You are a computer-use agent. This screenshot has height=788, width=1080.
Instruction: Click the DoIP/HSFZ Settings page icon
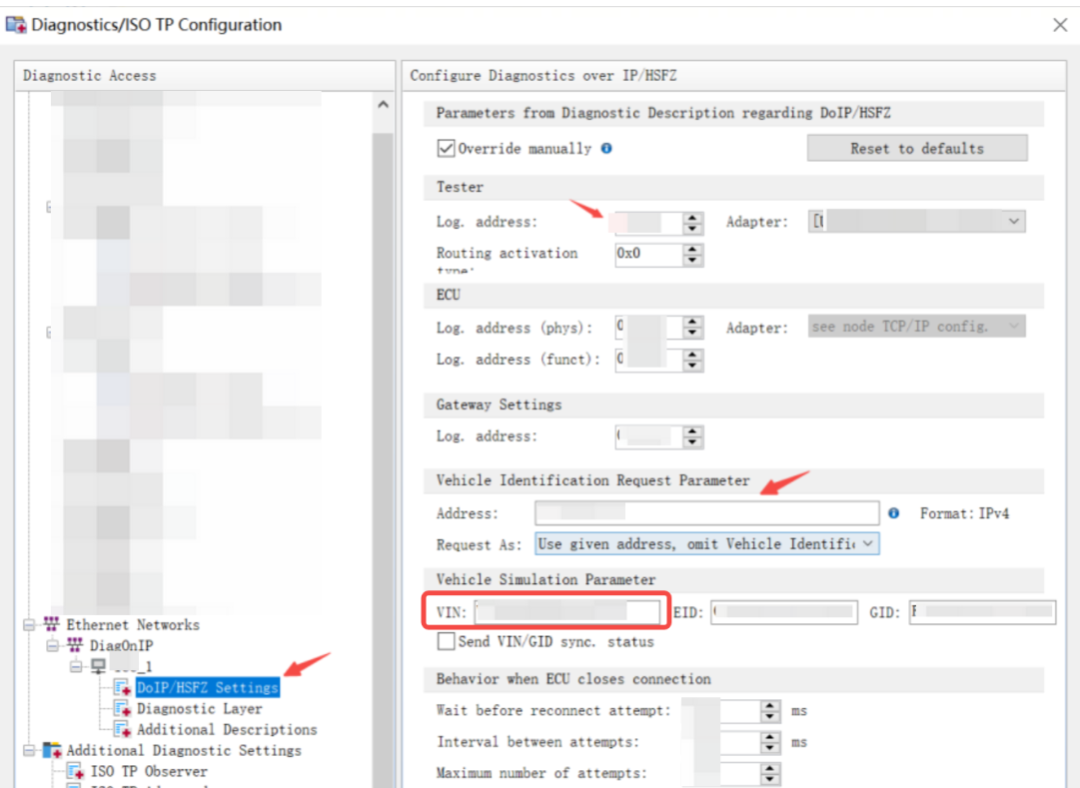122,687
